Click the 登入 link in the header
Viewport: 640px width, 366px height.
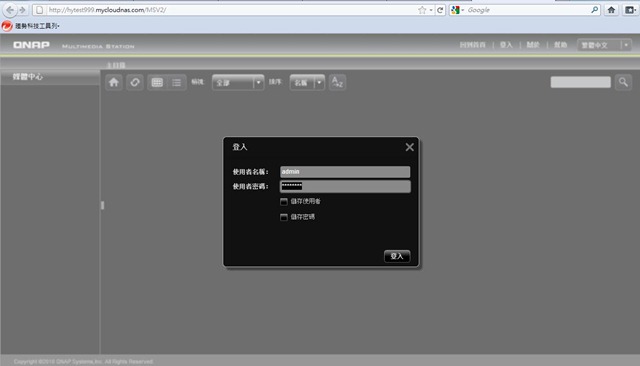coord(506,45)
